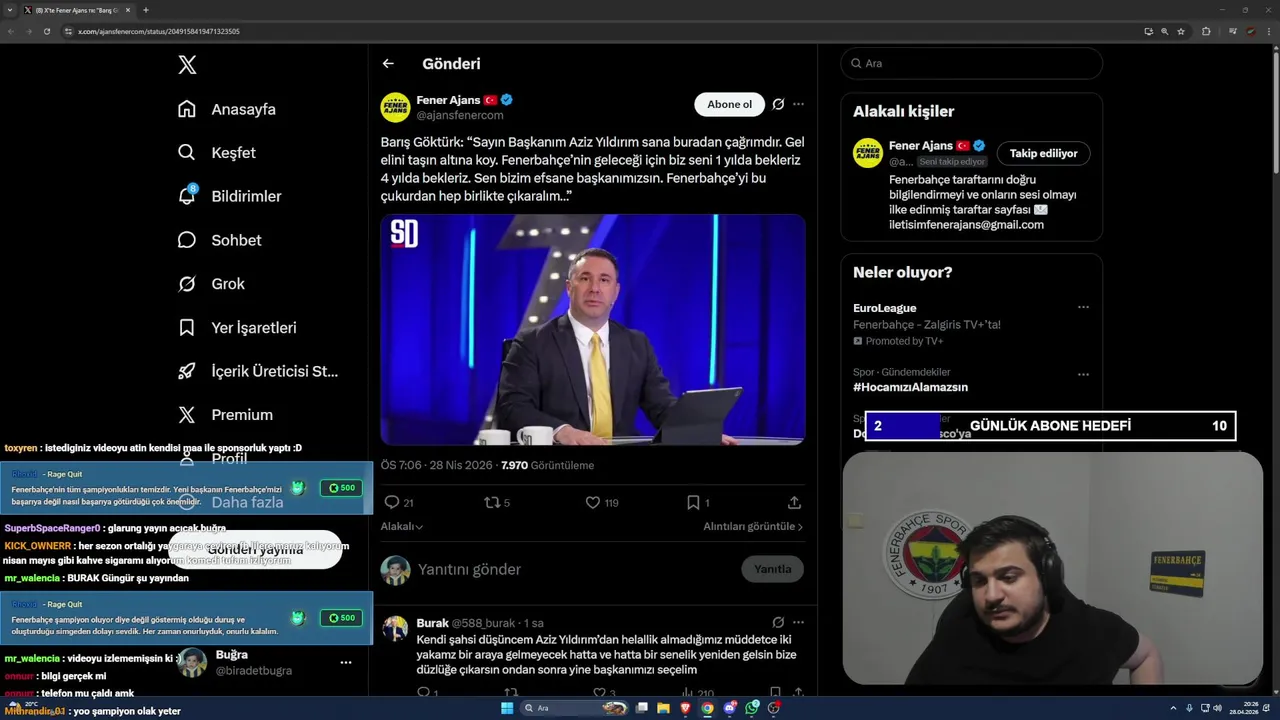Go back using the Gönderi arrow
The image size is (1280, 720).
coord(388,64)
